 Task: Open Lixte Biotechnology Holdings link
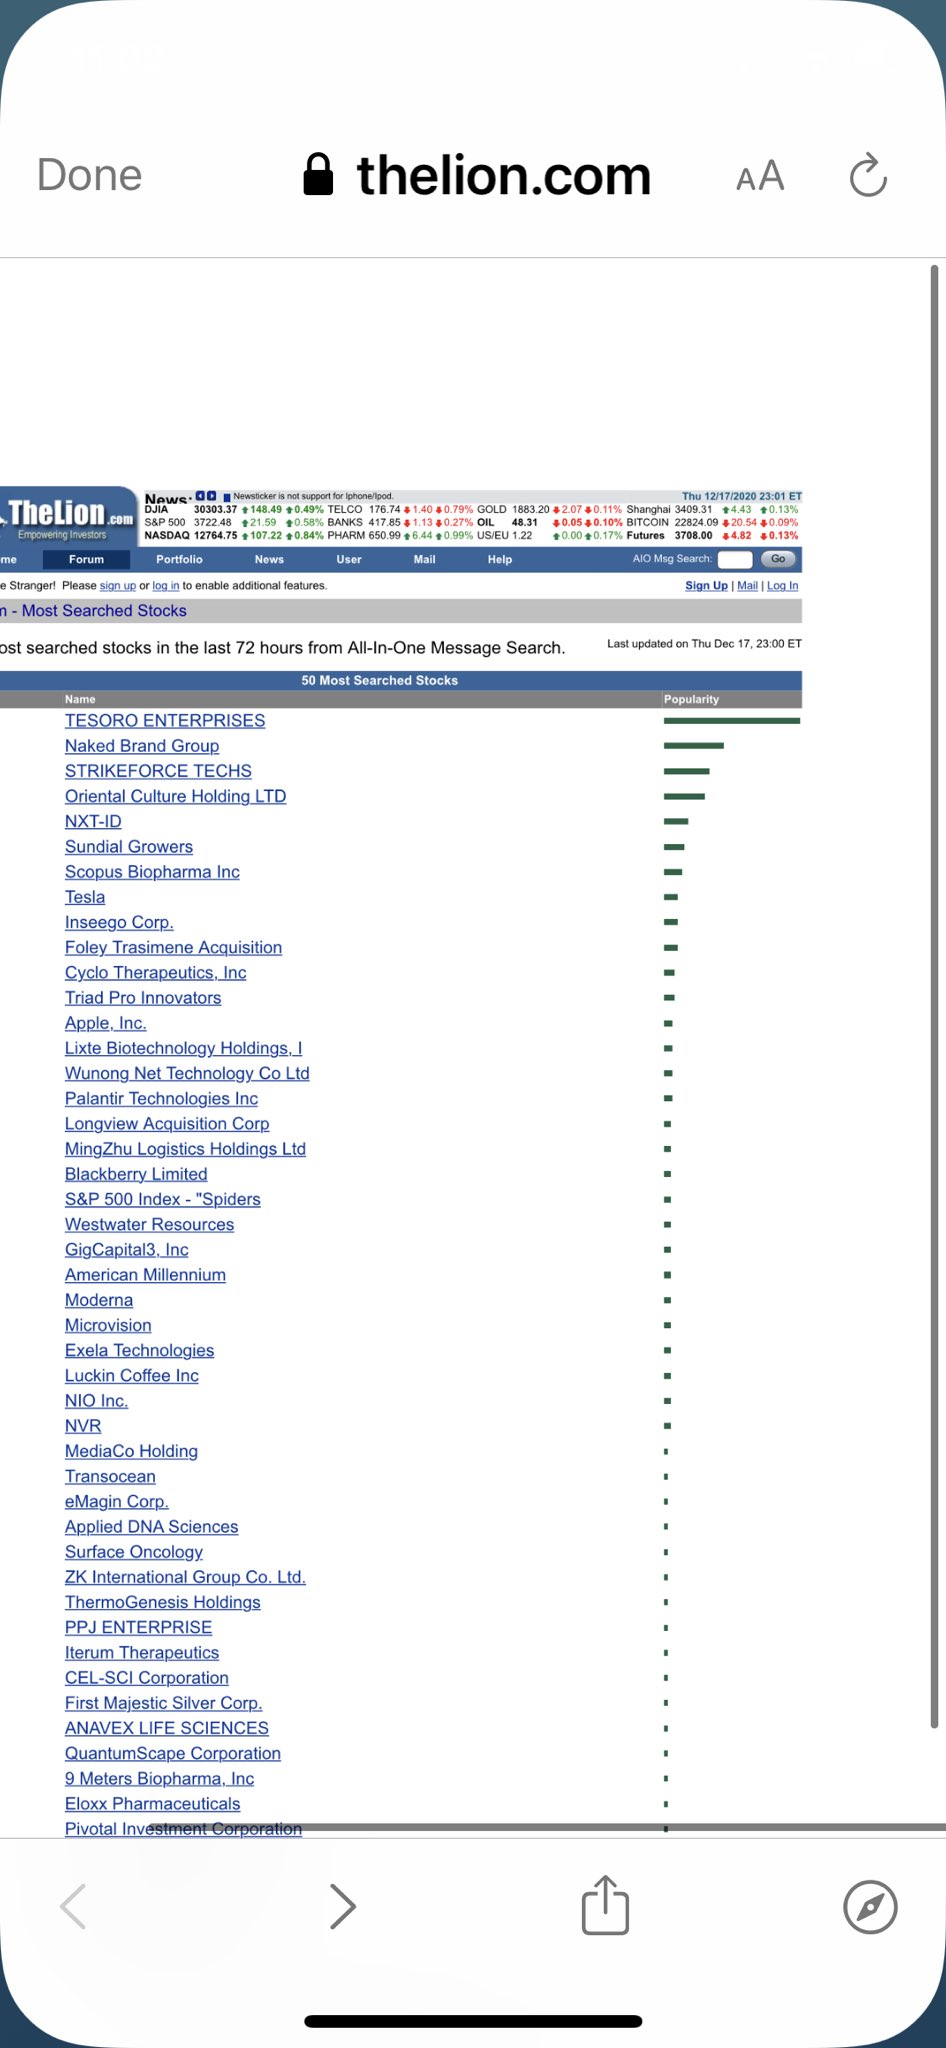pos(183,1048)
